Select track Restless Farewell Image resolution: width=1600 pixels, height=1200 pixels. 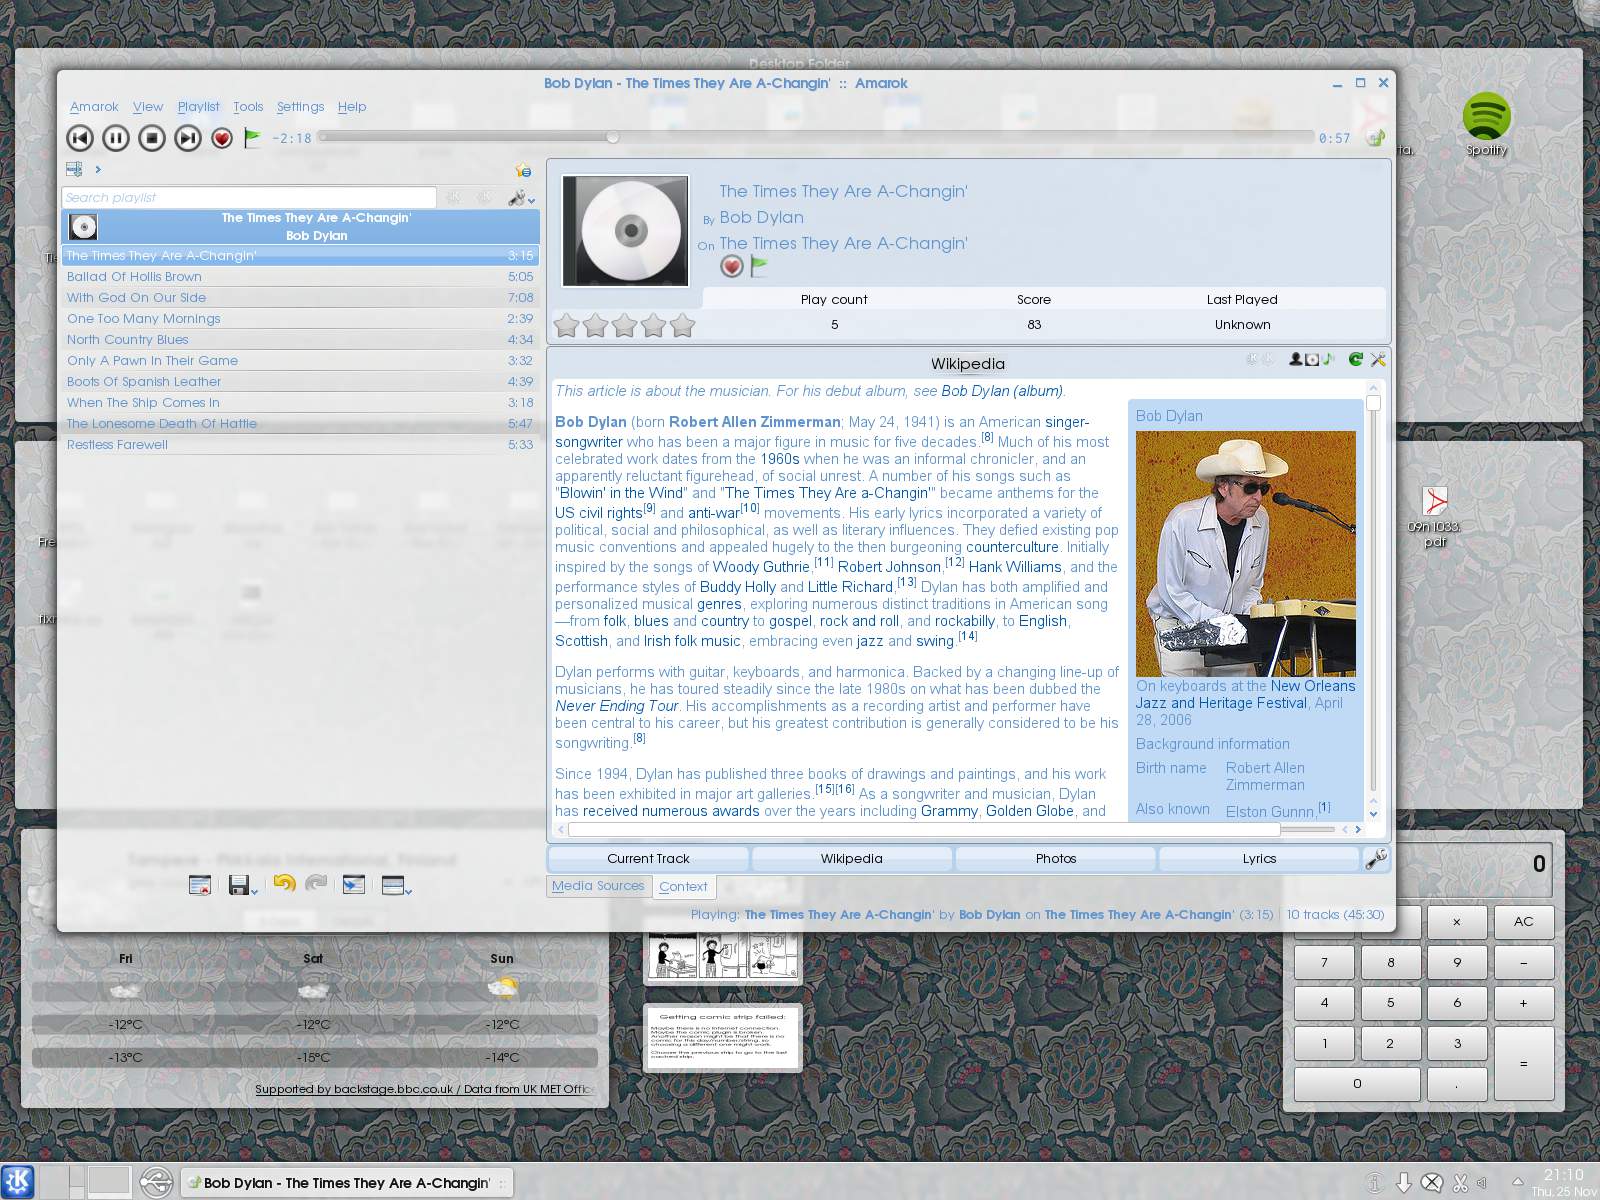click(x=300, y=445)
